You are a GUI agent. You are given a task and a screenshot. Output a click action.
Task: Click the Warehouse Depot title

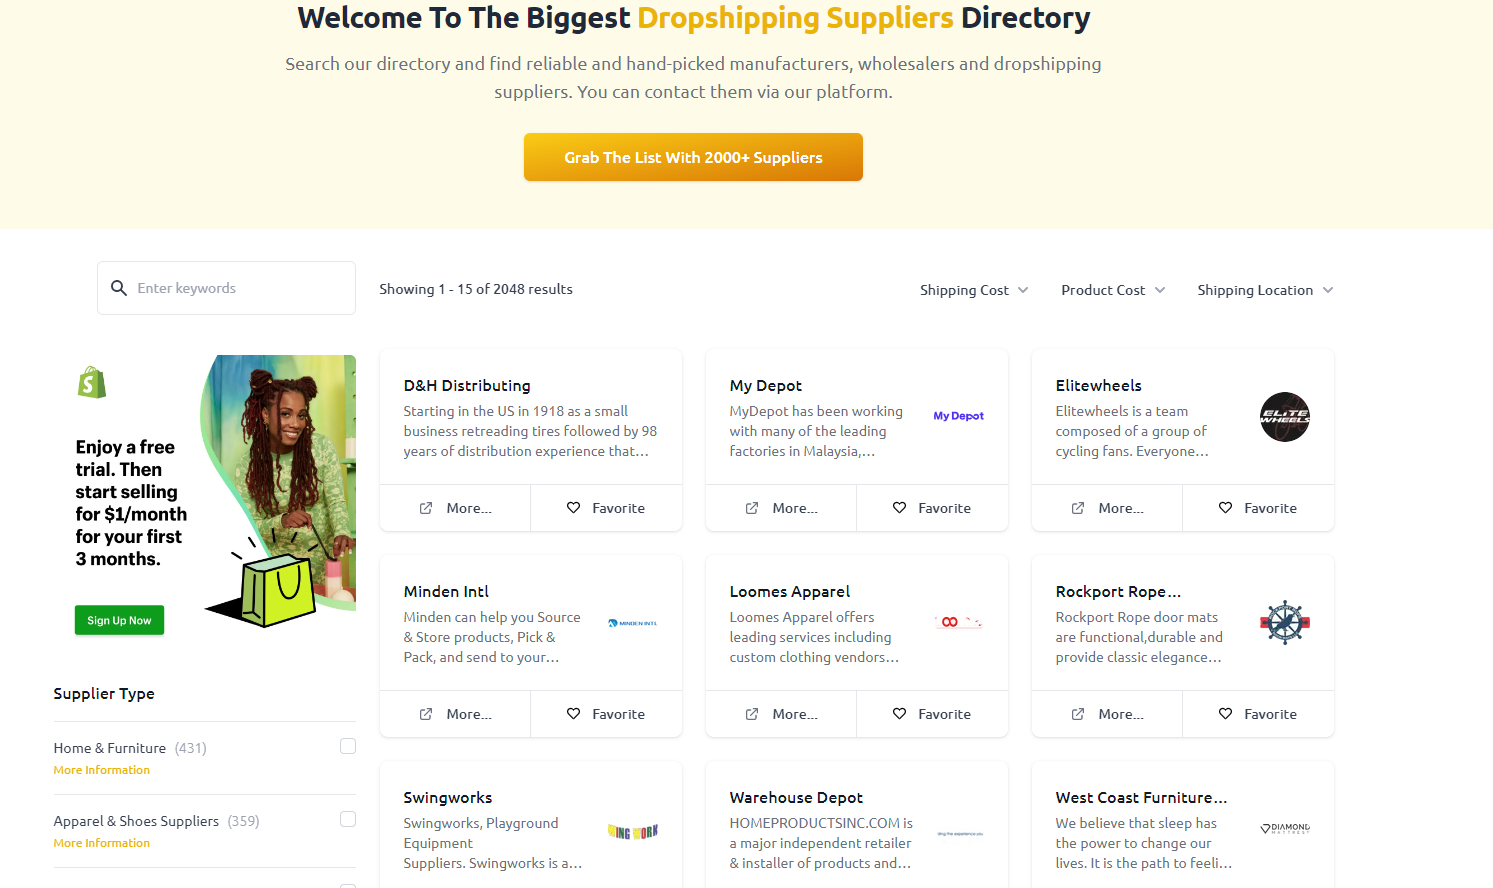click(796, 797)
